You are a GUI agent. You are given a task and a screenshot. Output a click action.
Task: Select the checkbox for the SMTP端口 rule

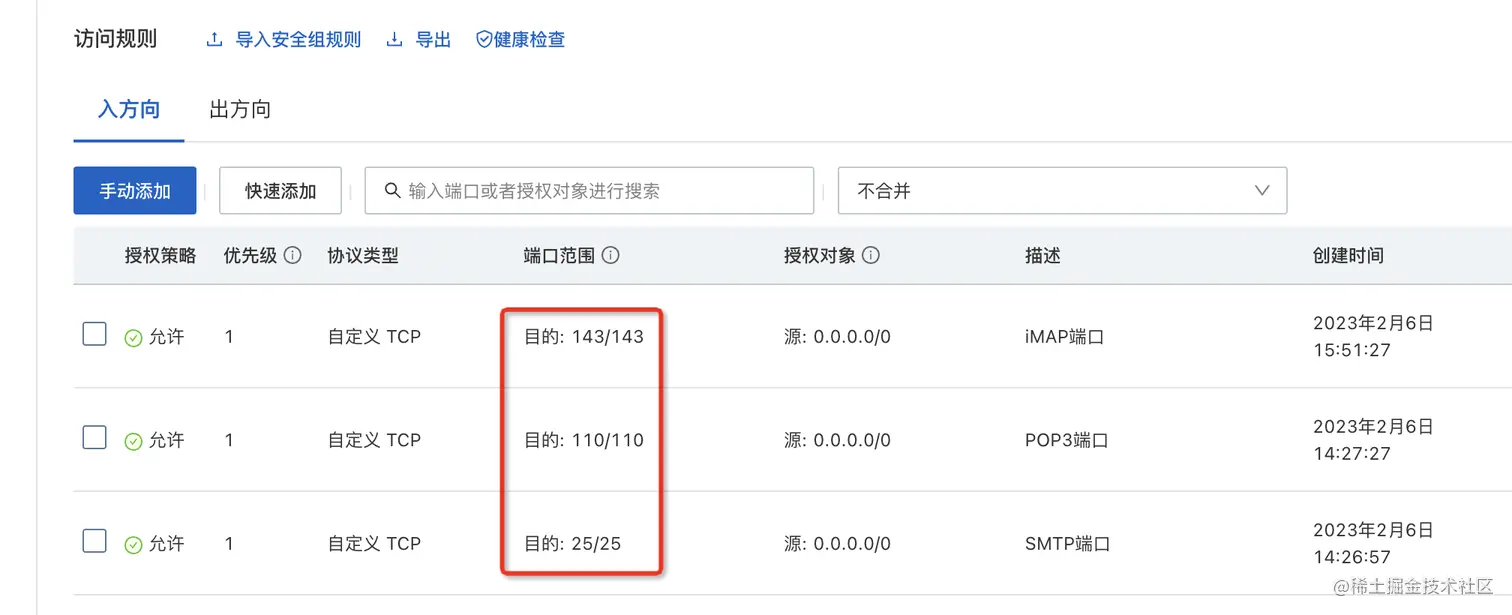pyautogui.click(x=94, y=541)
